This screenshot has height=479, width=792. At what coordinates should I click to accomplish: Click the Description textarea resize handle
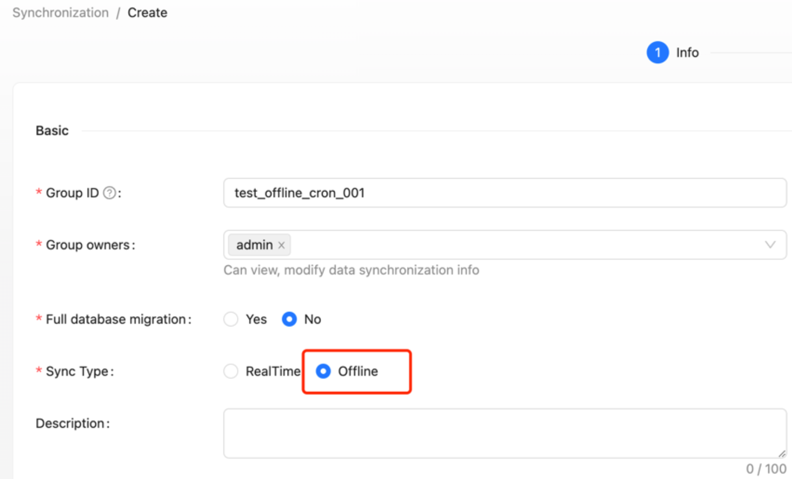(x=781, y=452)
